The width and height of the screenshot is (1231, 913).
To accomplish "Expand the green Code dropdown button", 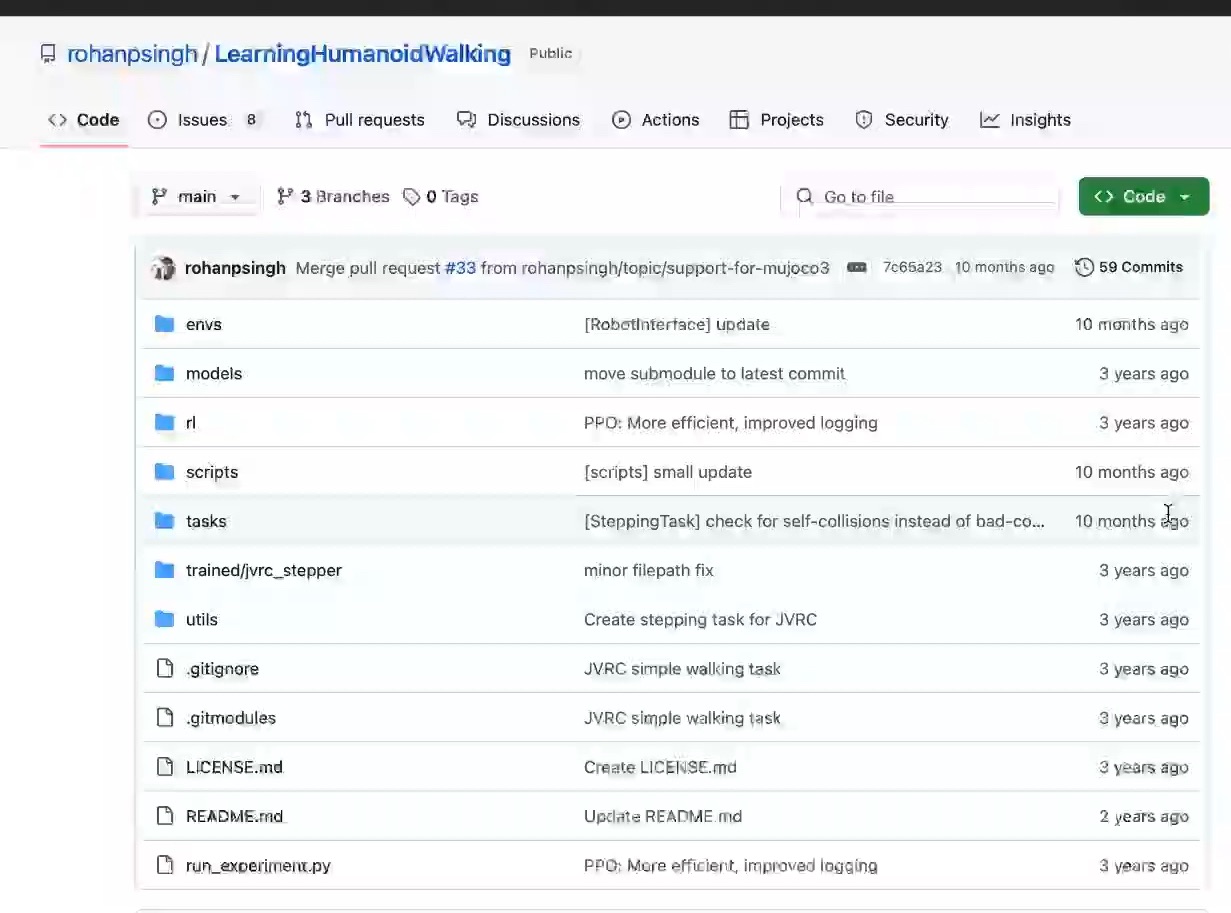I will [1143, 197].
